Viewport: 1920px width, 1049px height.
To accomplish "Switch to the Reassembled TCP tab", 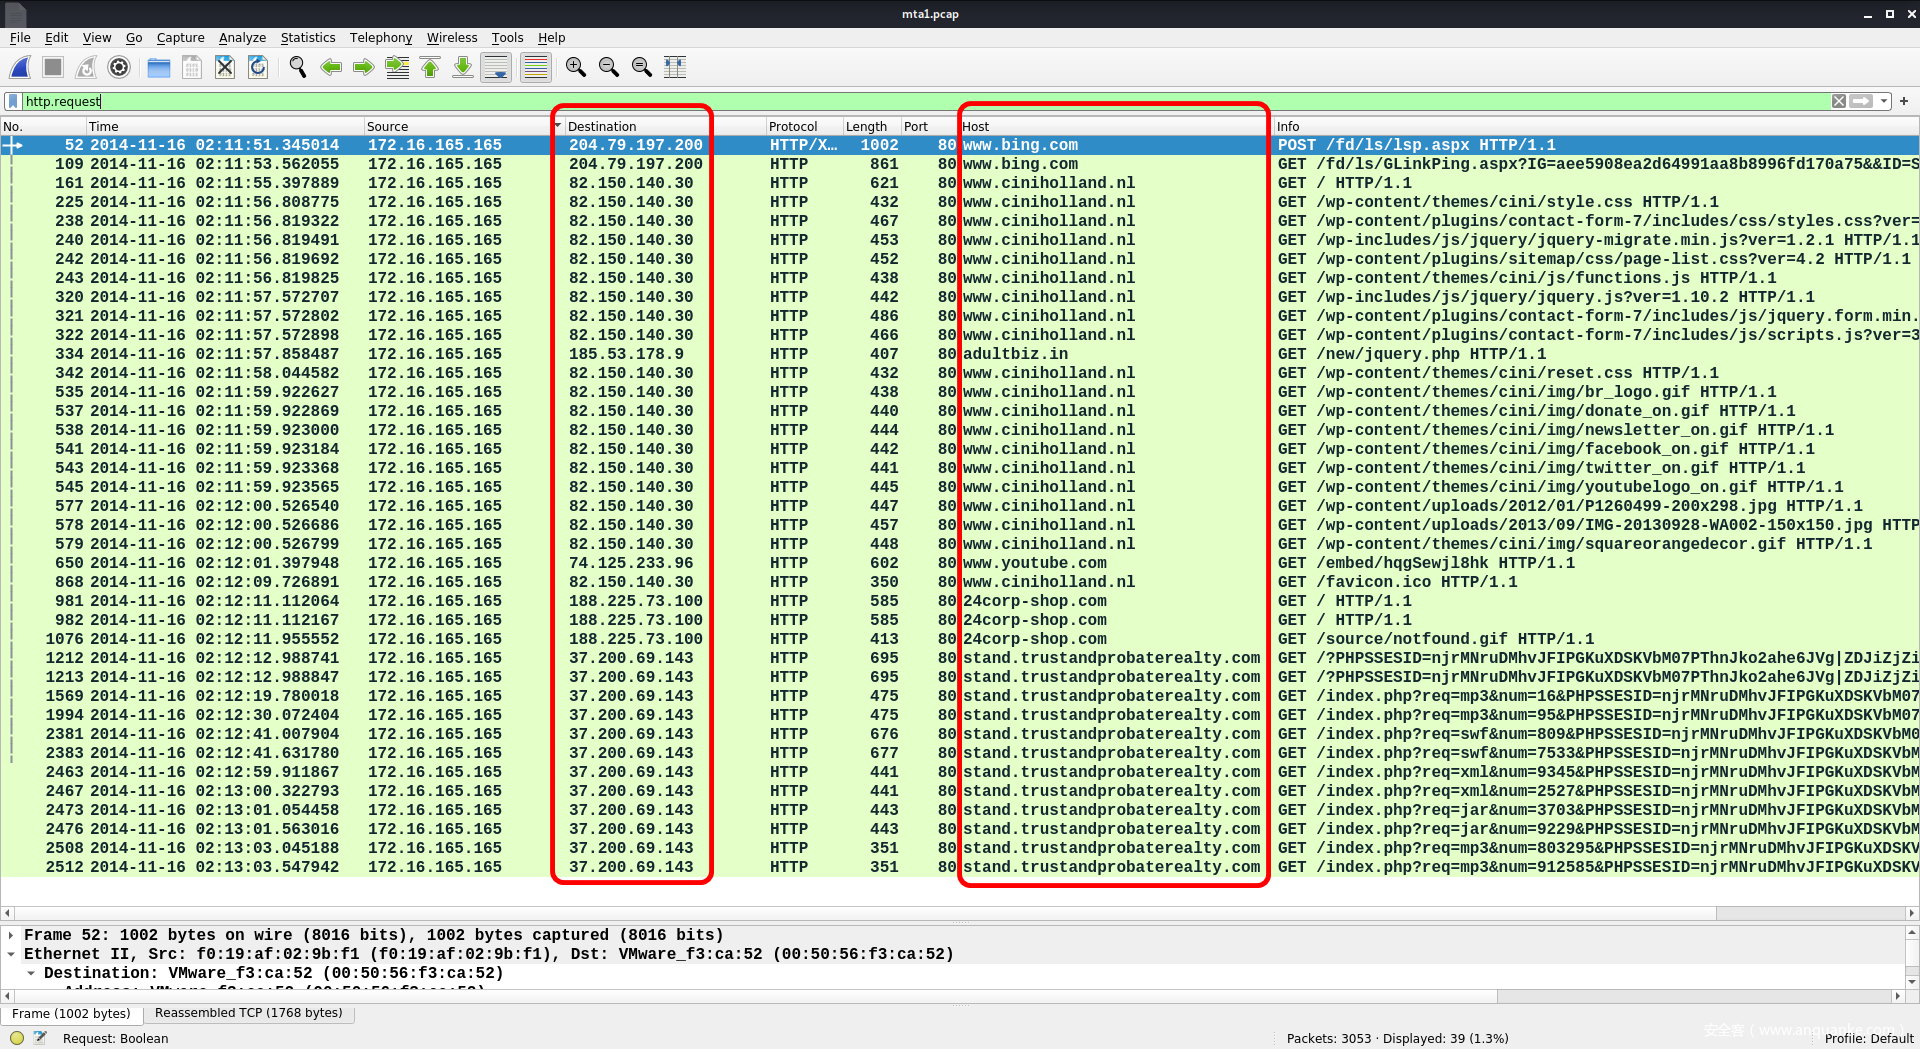I will pyautogui.click(x=248, y=1013).
